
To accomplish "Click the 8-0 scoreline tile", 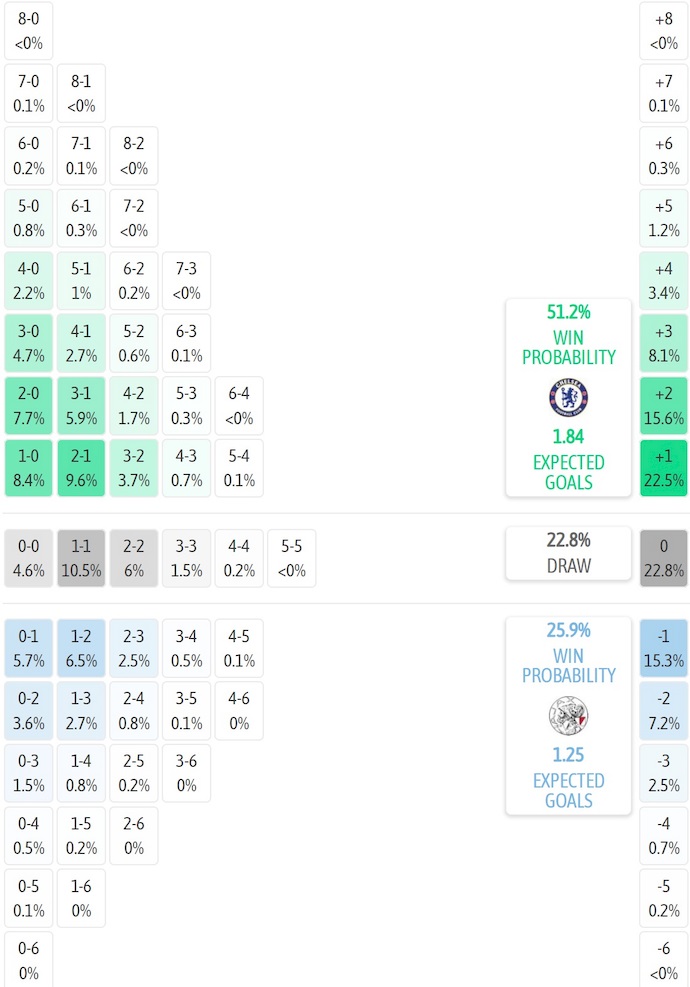I will pos(29,31).
